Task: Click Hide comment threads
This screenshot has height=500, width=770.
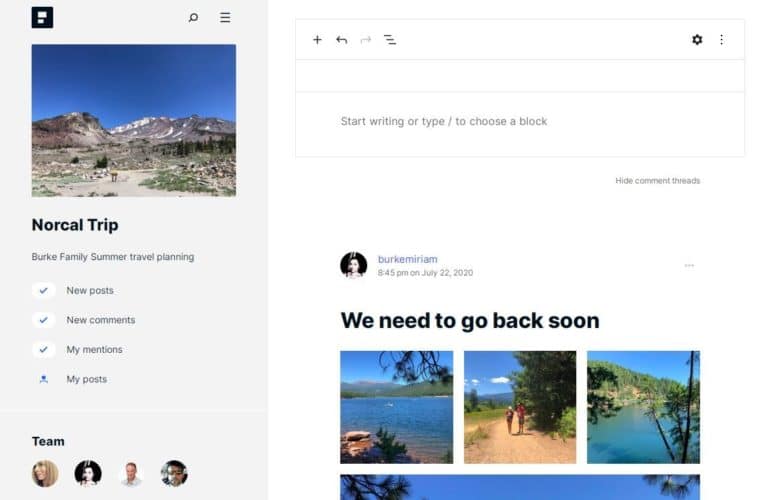Action: pos(658,181)
